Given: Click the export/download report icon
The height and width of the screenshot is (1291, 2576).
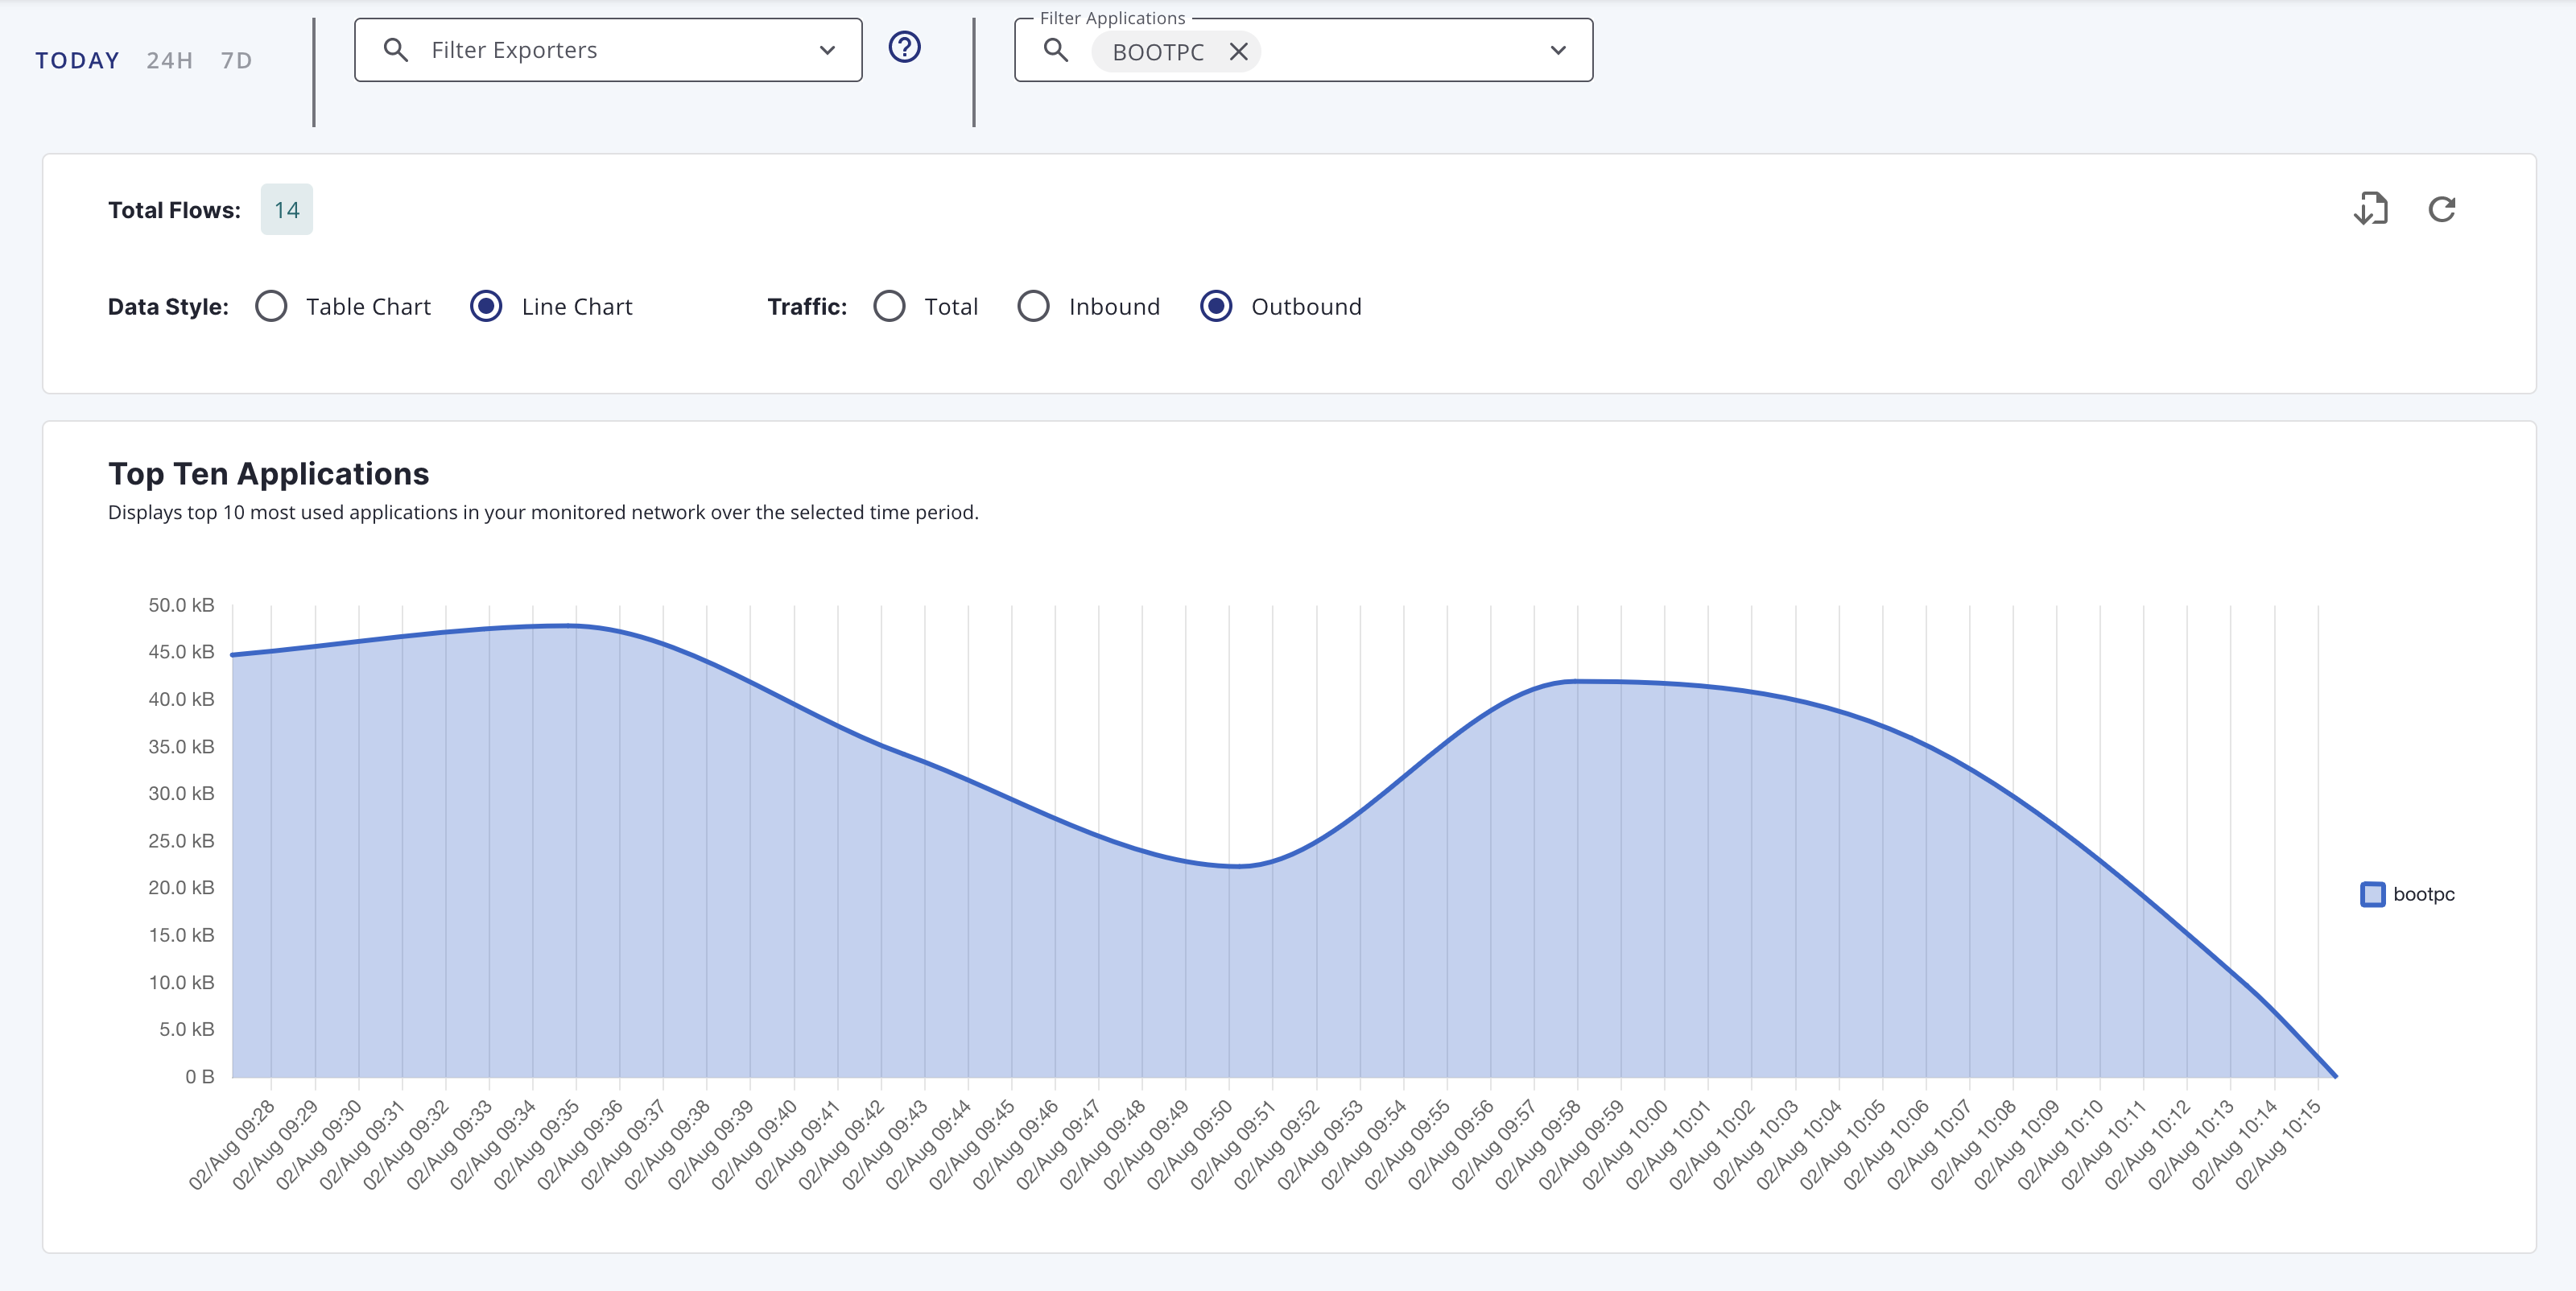Looking at the screenshot, I should (x=2371, y=209).
